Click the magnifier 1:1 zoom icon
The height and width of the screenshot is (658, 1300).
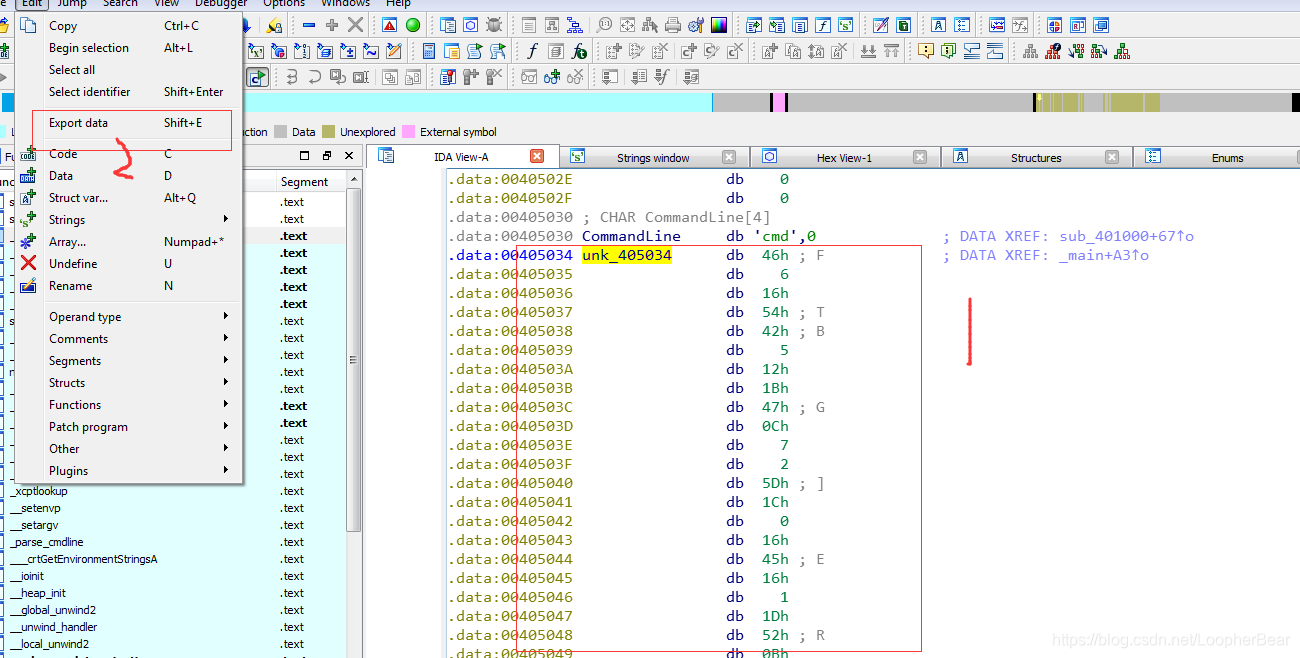(x=604, y=25)
